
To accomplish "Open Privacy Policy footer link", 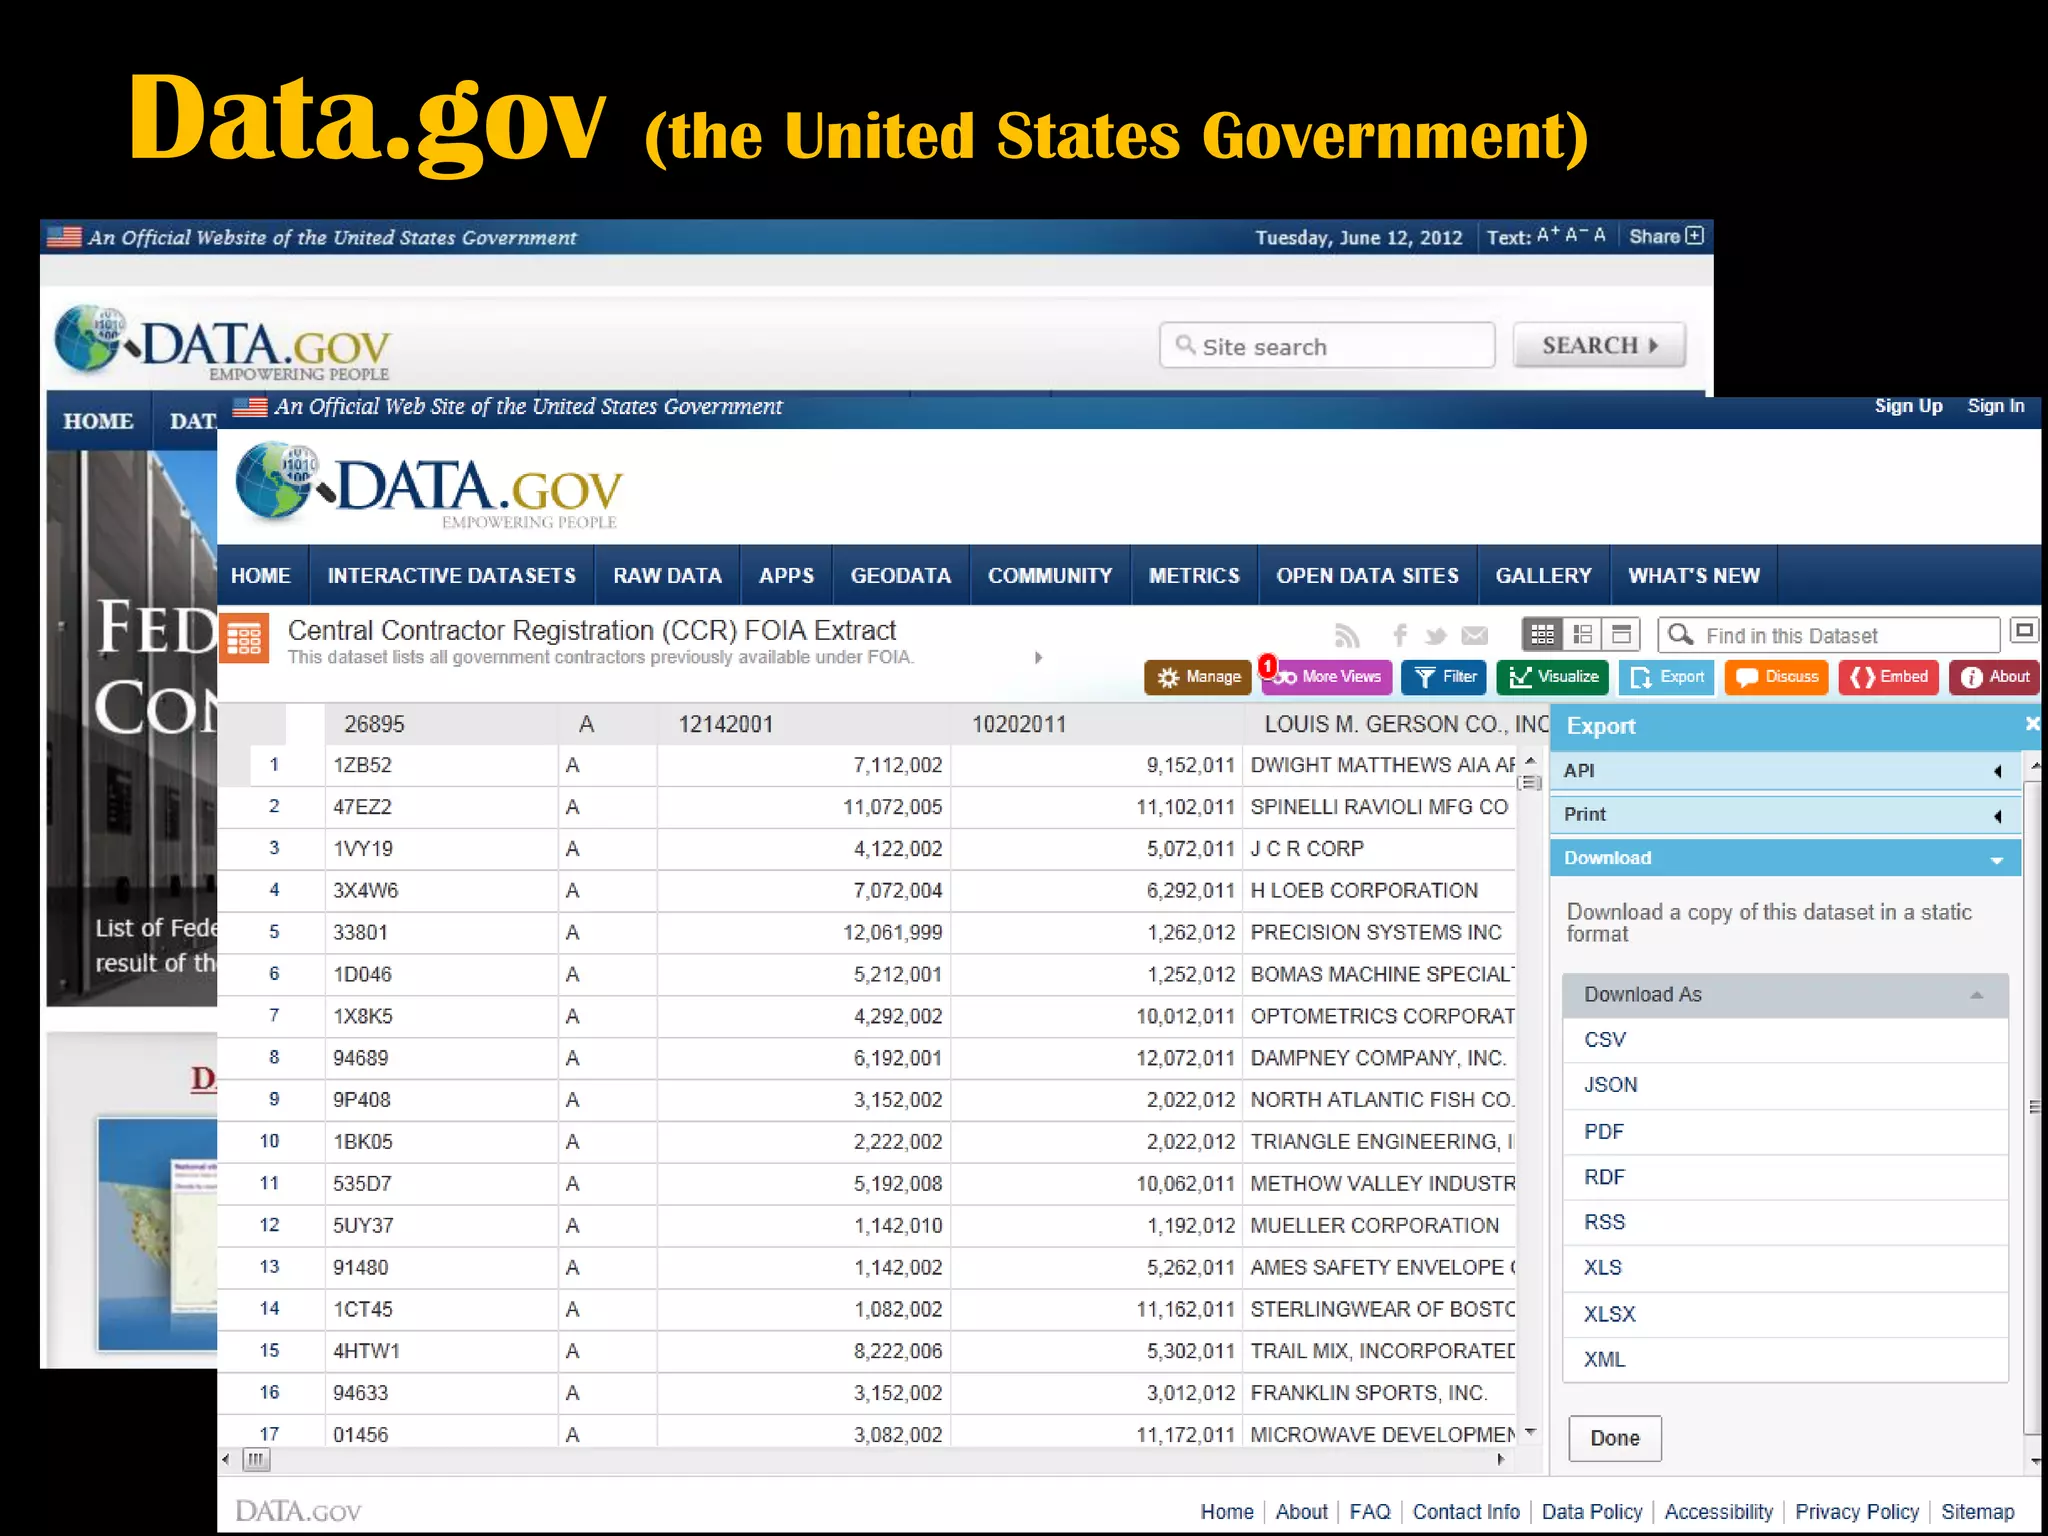I will (x=1857, y=1512).
